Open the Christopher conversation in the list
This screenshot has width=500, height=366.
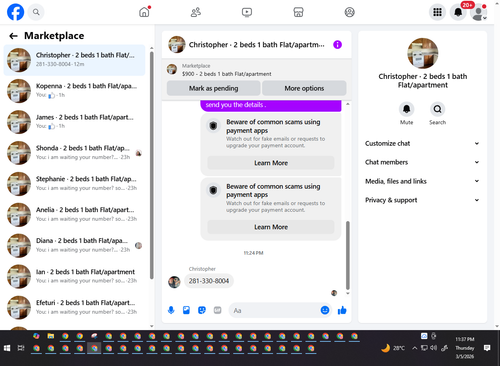point(74,60)
